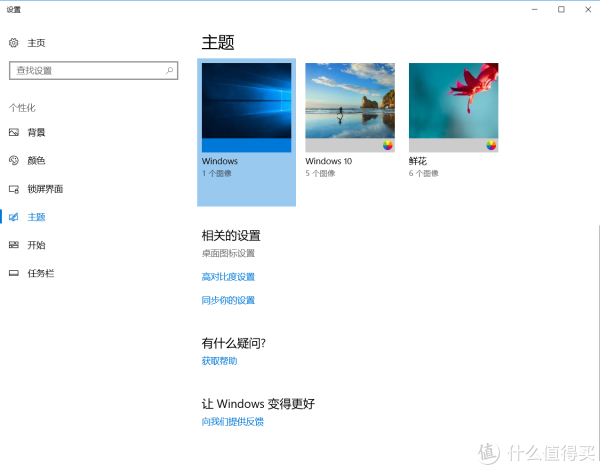Go to 锁屏界面 lock screen page

point(45,189)
